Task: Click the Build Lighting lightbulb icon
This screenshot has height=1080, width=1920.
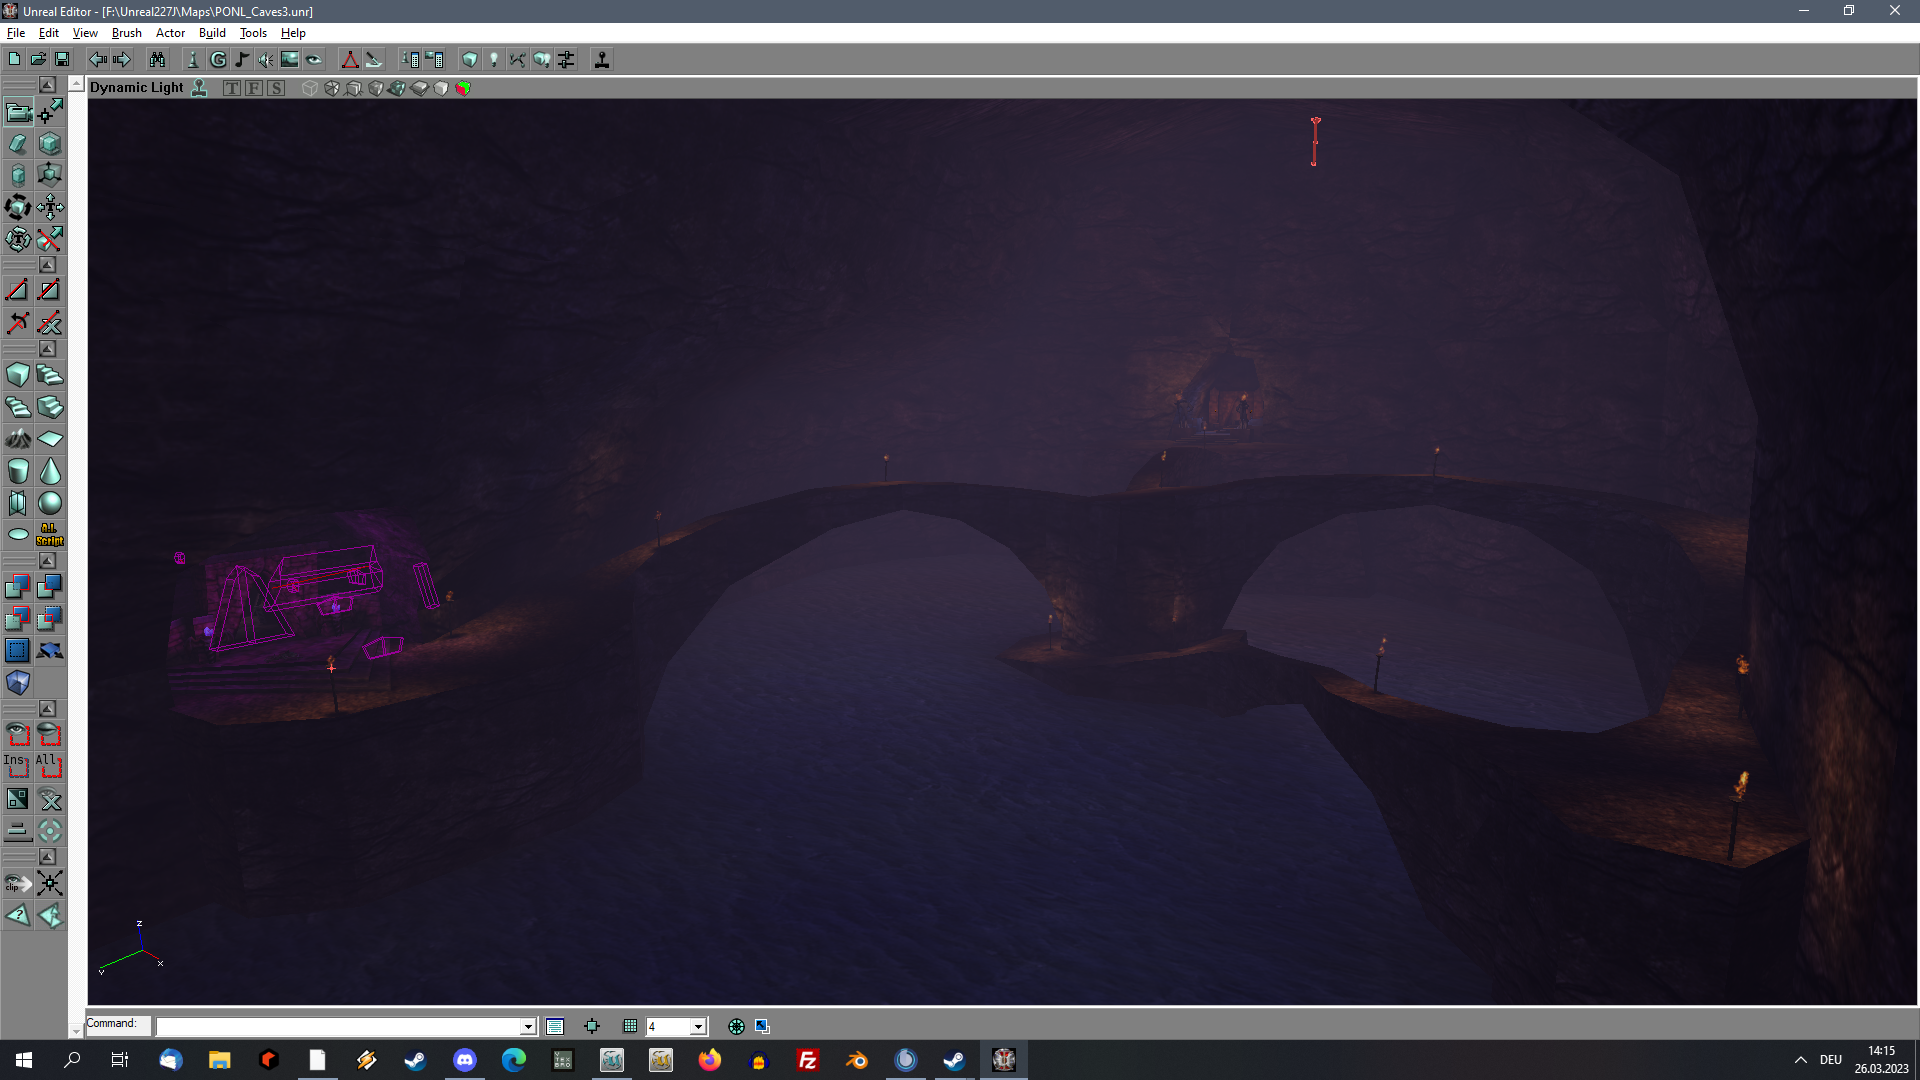Action: click(x=493, y=60)
